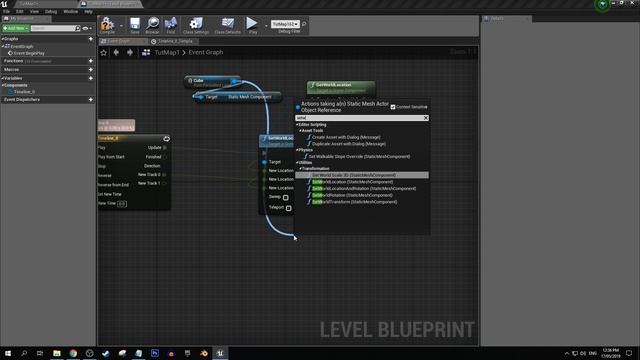The width and height of the screenshot is (640, 360).
Task: Toggle the Sweep checkbox on SetWorldLocation node
Action: 286,198
